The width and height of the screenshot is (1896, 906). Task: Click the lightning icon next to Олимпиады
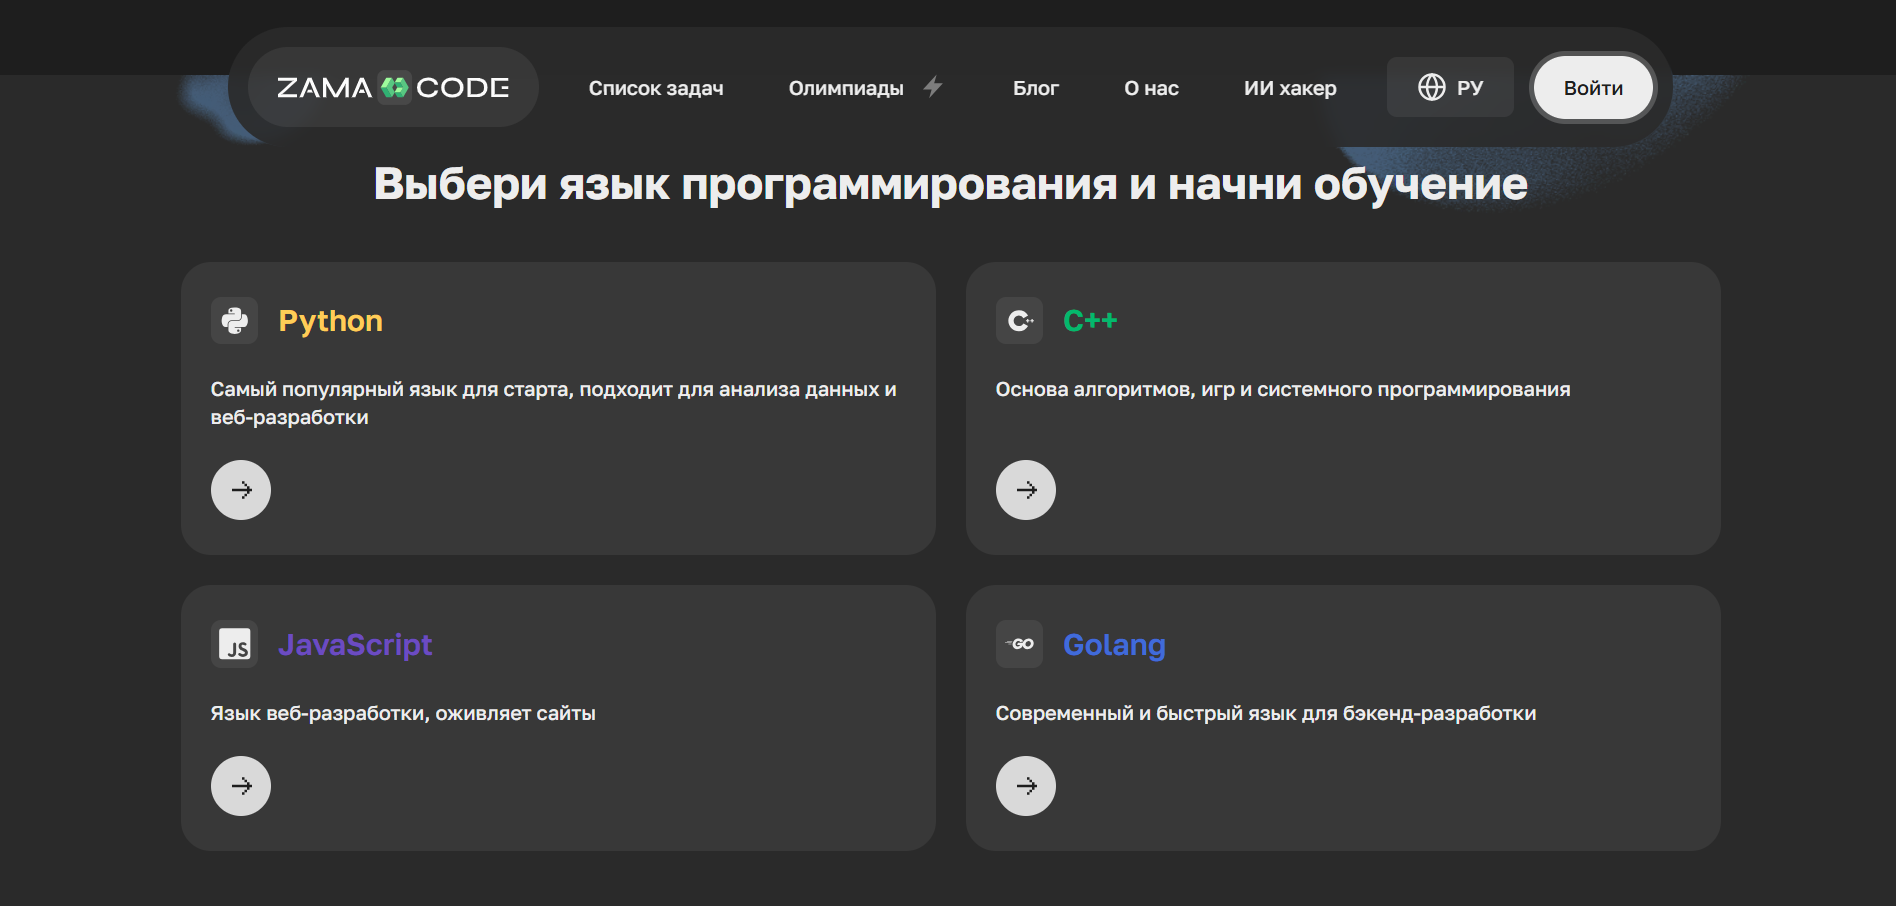(933, 87)
